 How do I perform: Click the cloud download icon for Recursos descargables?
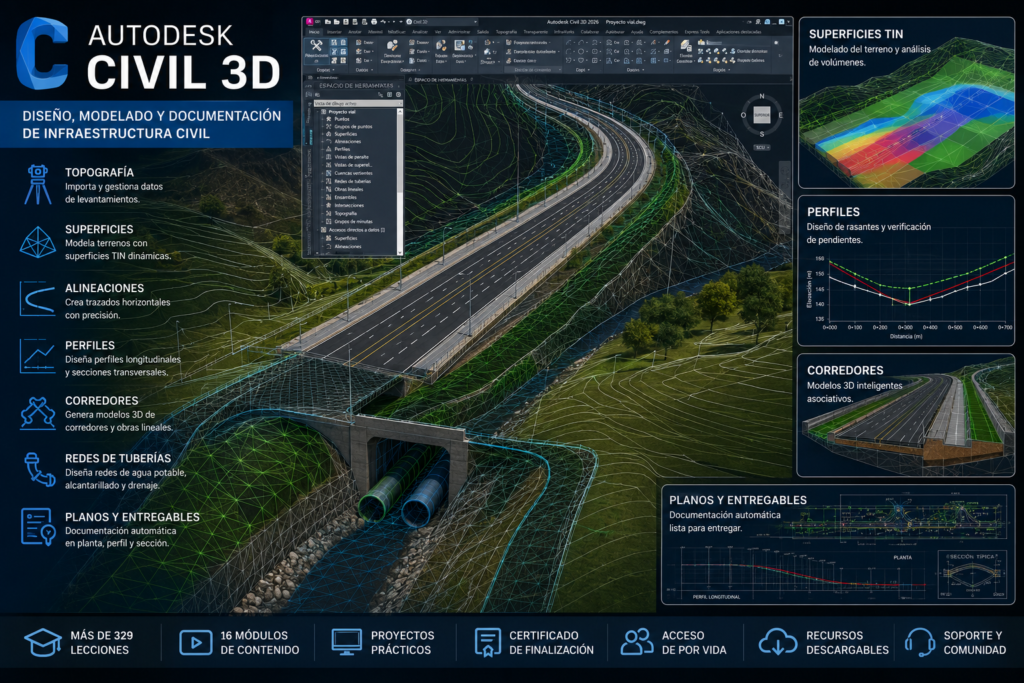click(x=777, y=642)
